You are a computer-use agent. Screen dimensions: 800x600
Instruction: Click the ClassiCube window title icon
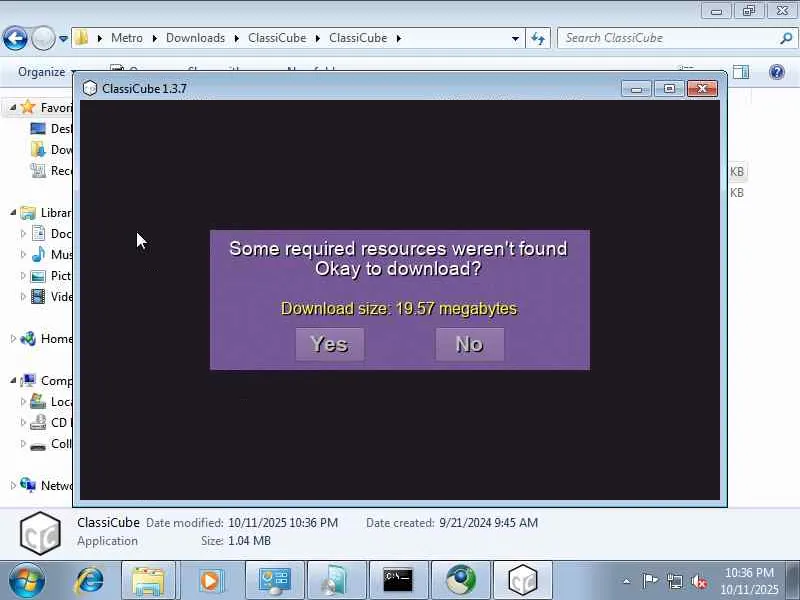click(90, 88)
